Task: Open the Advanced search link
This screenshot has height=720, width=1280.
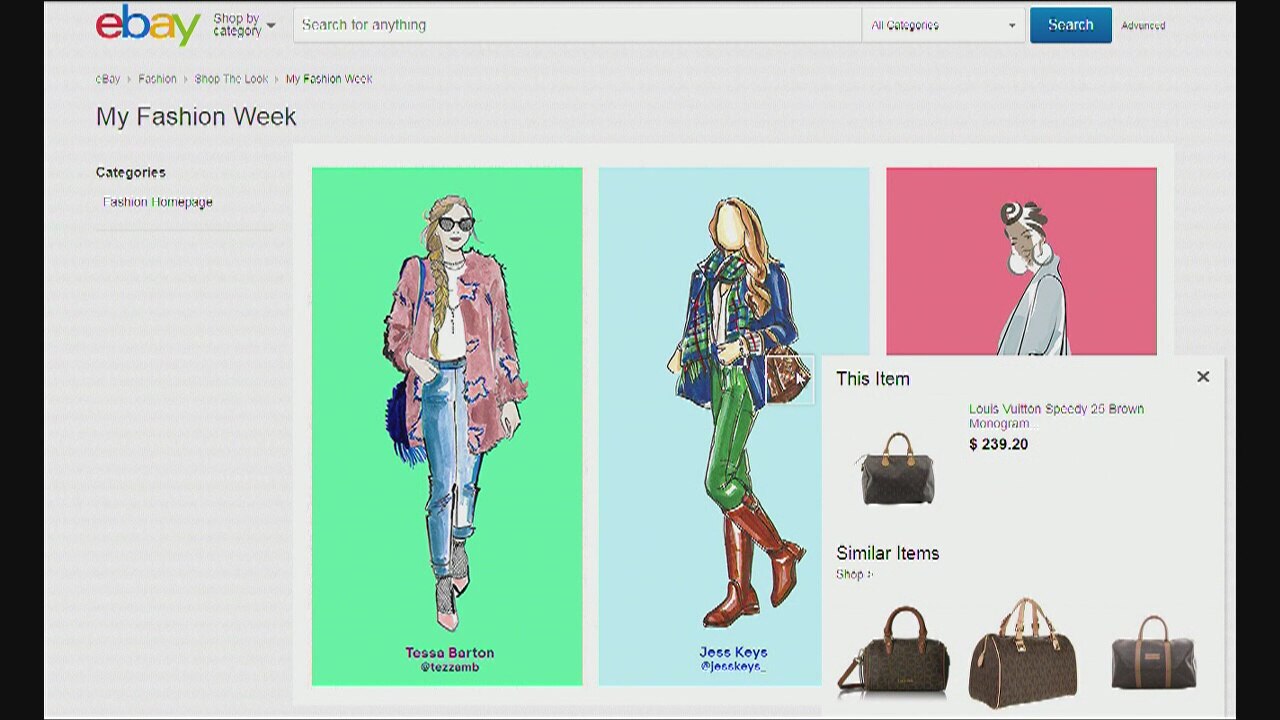Action: [x=1143, y=26]
